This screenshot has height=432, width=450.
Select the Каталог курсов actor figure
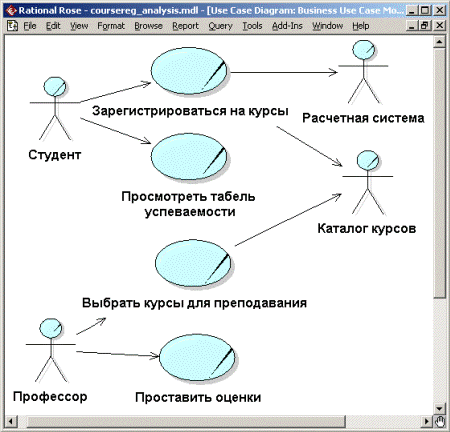pyautogui.click(x=368, y=182)
